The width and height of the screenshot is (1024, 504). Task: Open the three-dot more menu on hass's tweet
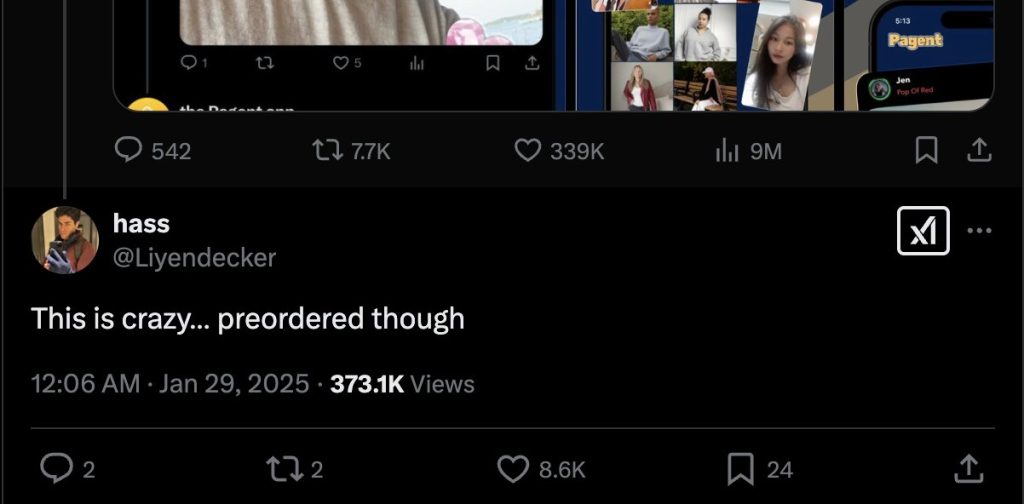tap(979, 230)
